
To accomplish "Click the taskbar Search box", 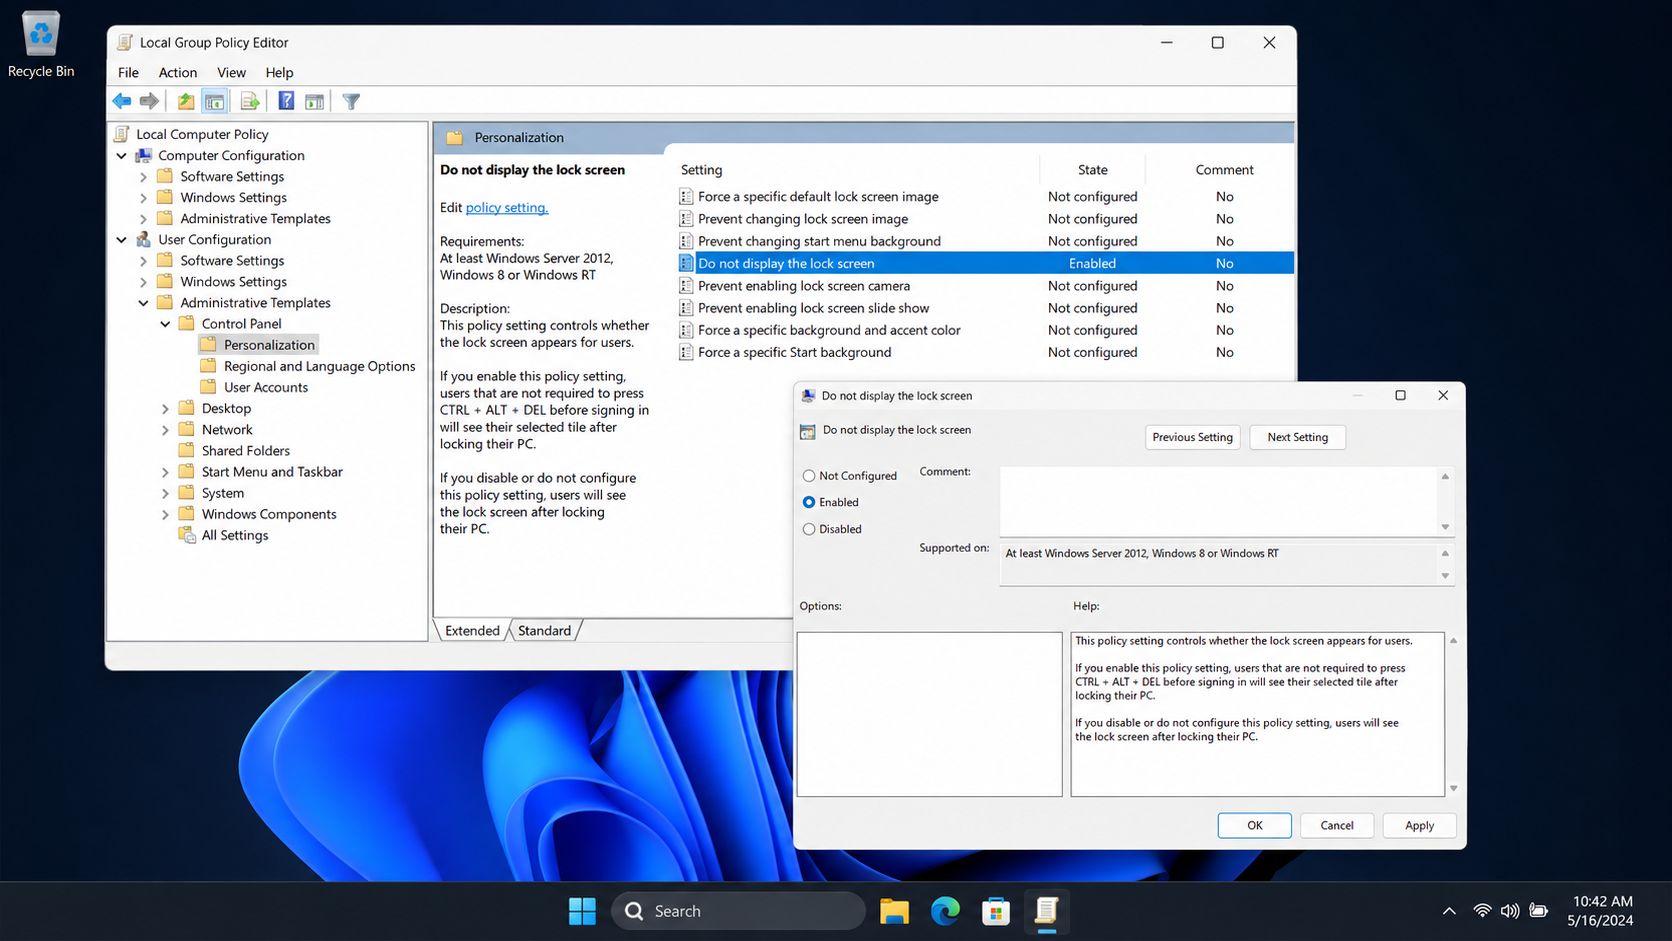I will pos(738,911).
